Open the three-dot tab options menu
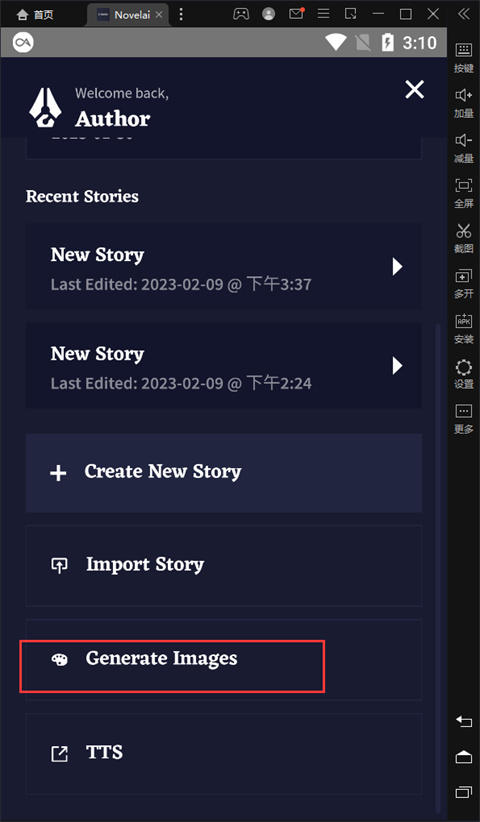 (181, 14)
